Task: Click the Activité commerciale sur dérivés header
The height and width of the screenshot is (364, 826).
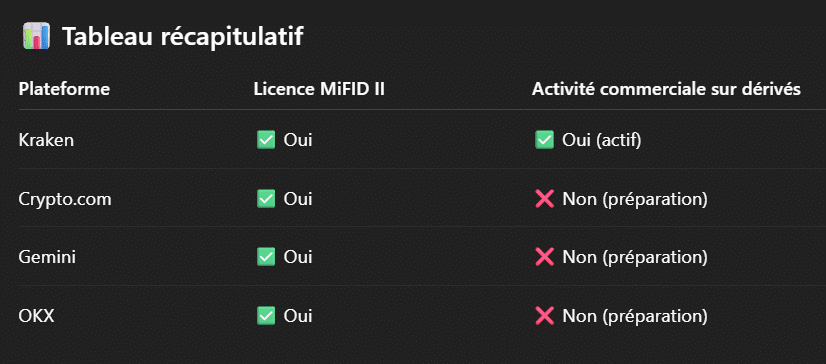Action: 666,89
